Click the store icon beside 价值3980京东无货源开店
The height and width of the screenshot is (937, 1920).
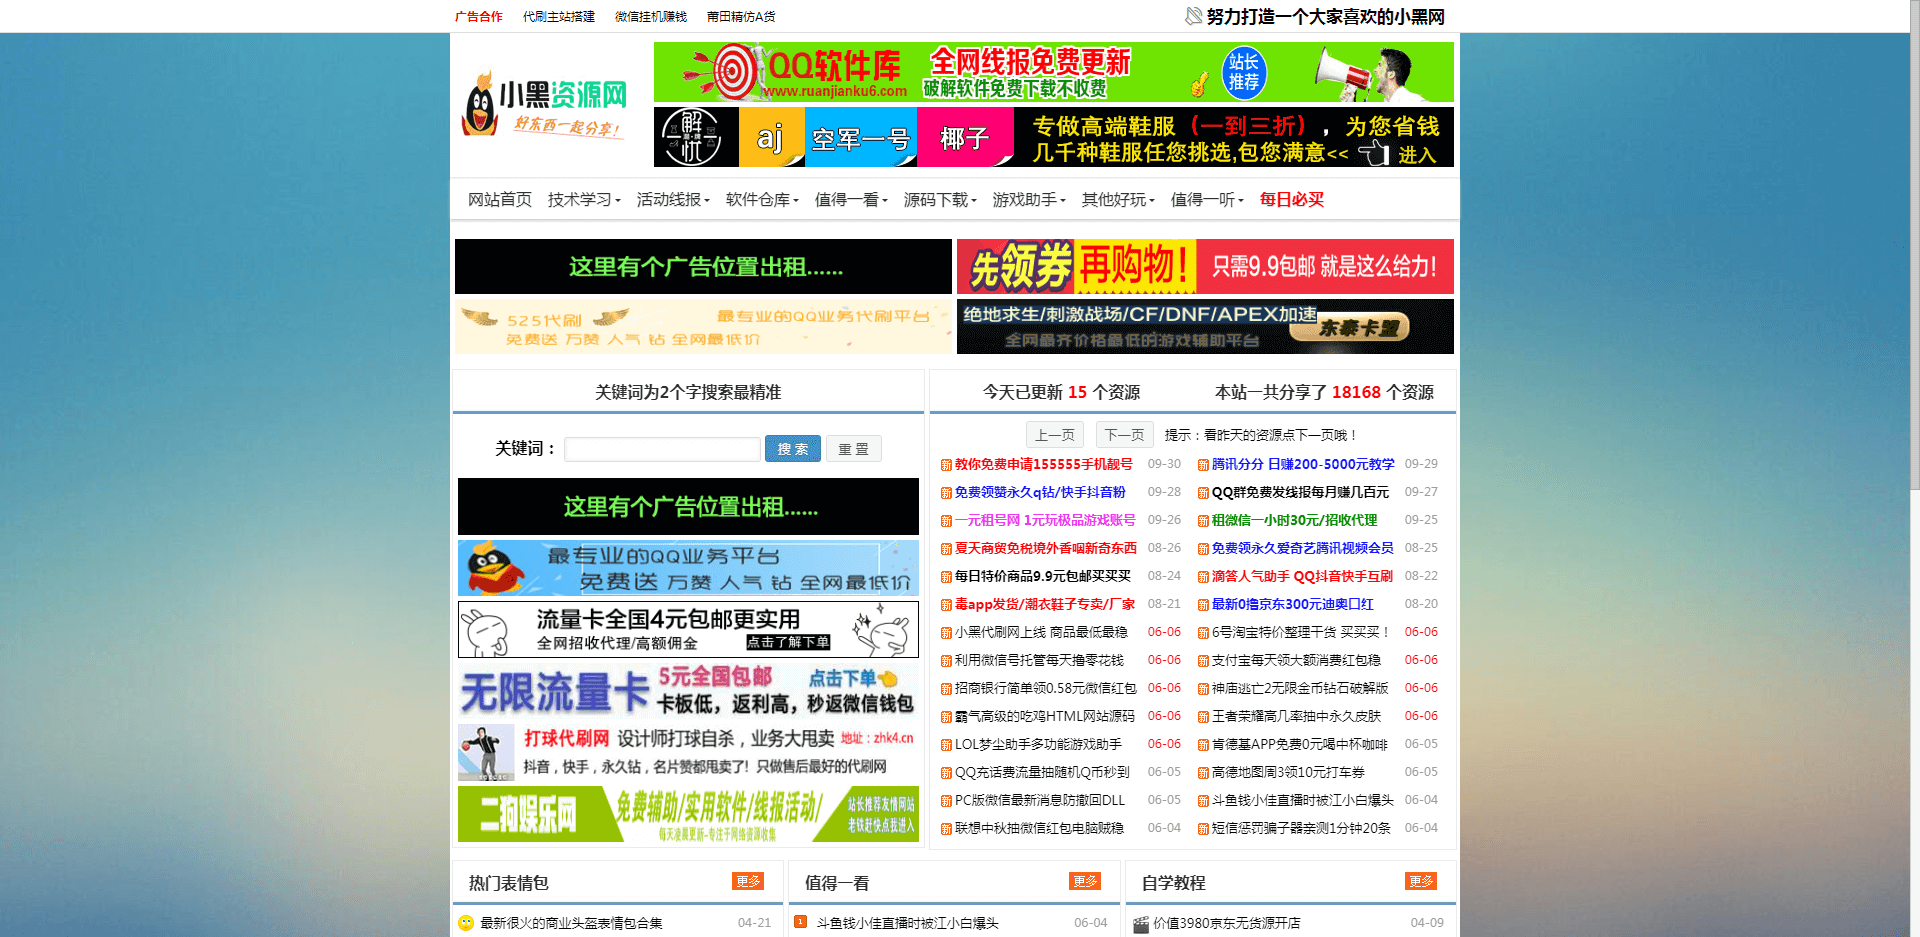pos(1141,923)
